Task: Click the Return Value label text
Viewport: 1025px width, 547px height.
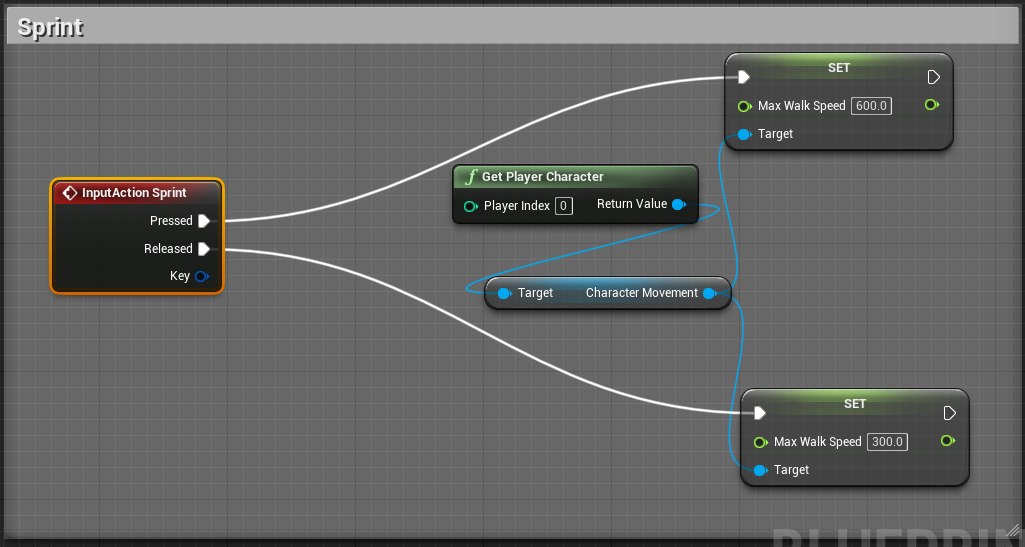Action: pos(631,204)
